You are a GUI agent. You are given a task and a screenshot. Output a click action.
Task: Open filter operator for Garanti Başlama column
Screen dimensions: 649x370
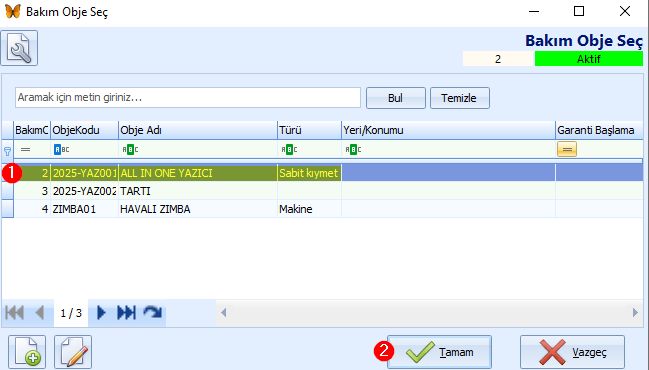567,149
